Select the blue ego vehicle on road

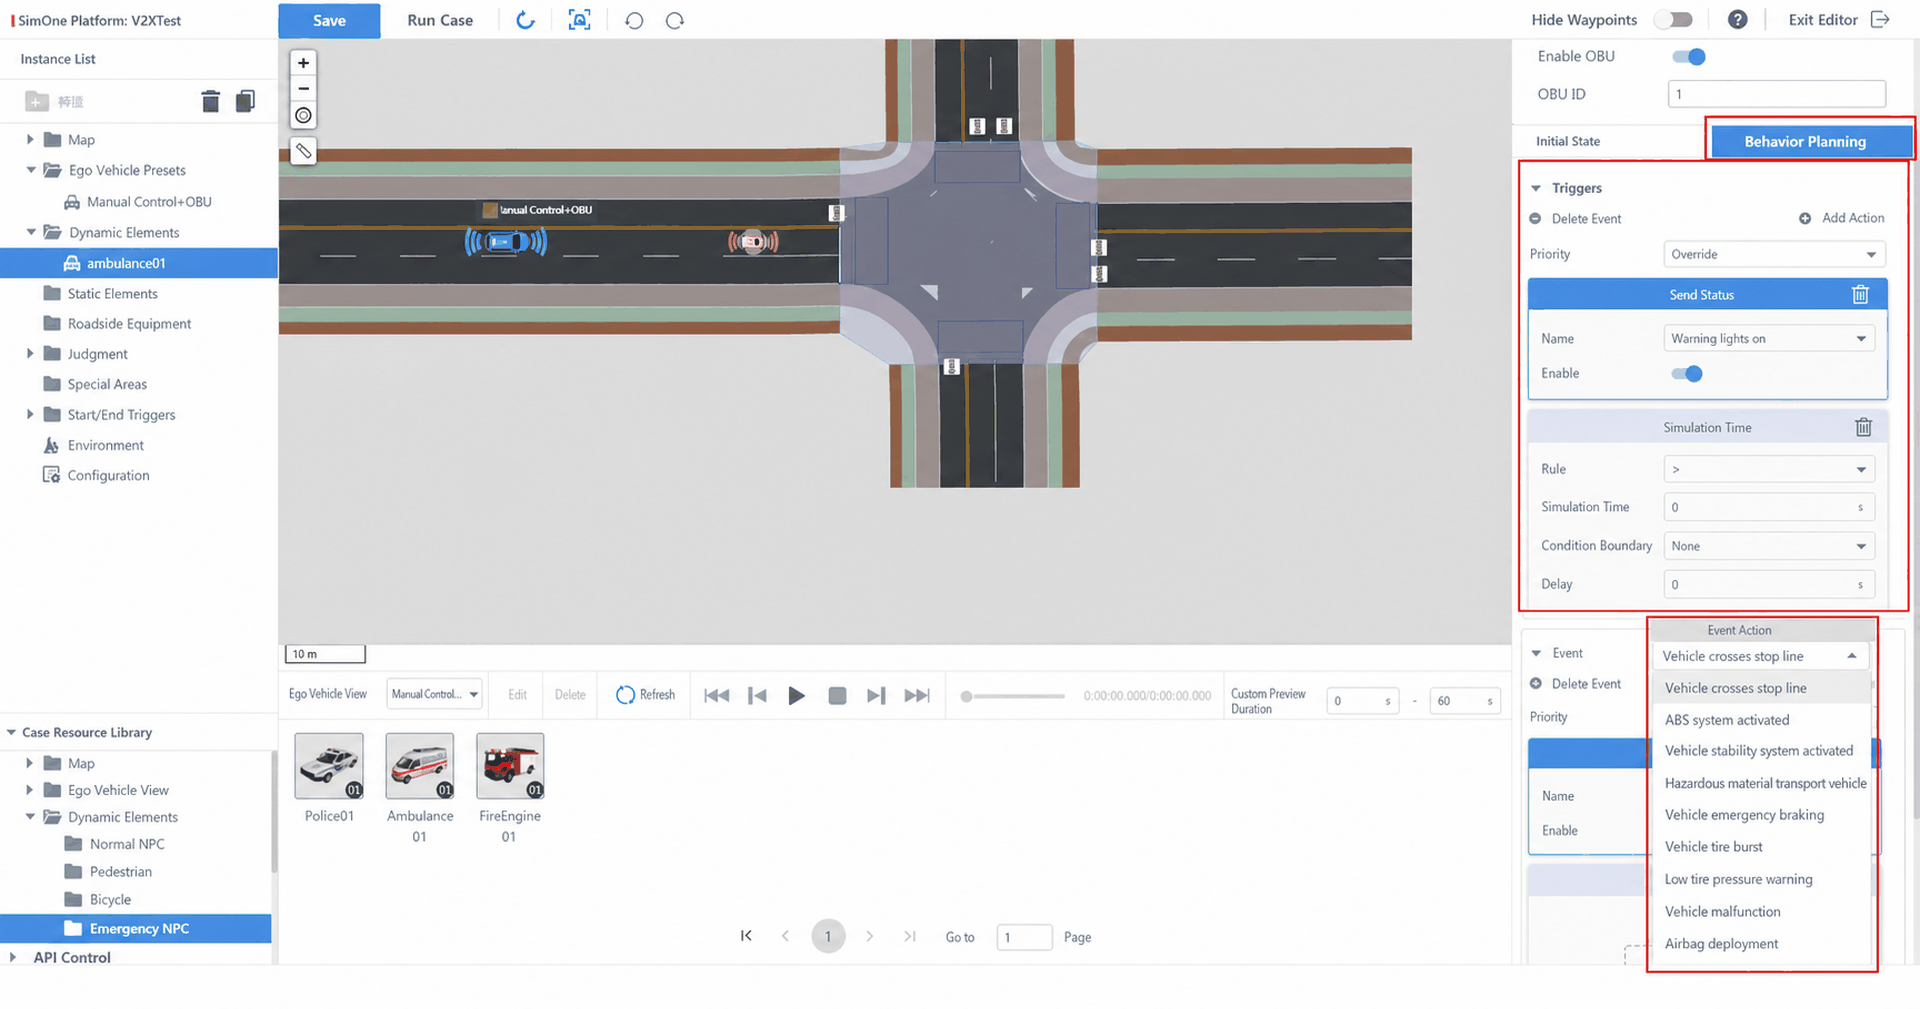pyautogui.click(x=506, y=242)
